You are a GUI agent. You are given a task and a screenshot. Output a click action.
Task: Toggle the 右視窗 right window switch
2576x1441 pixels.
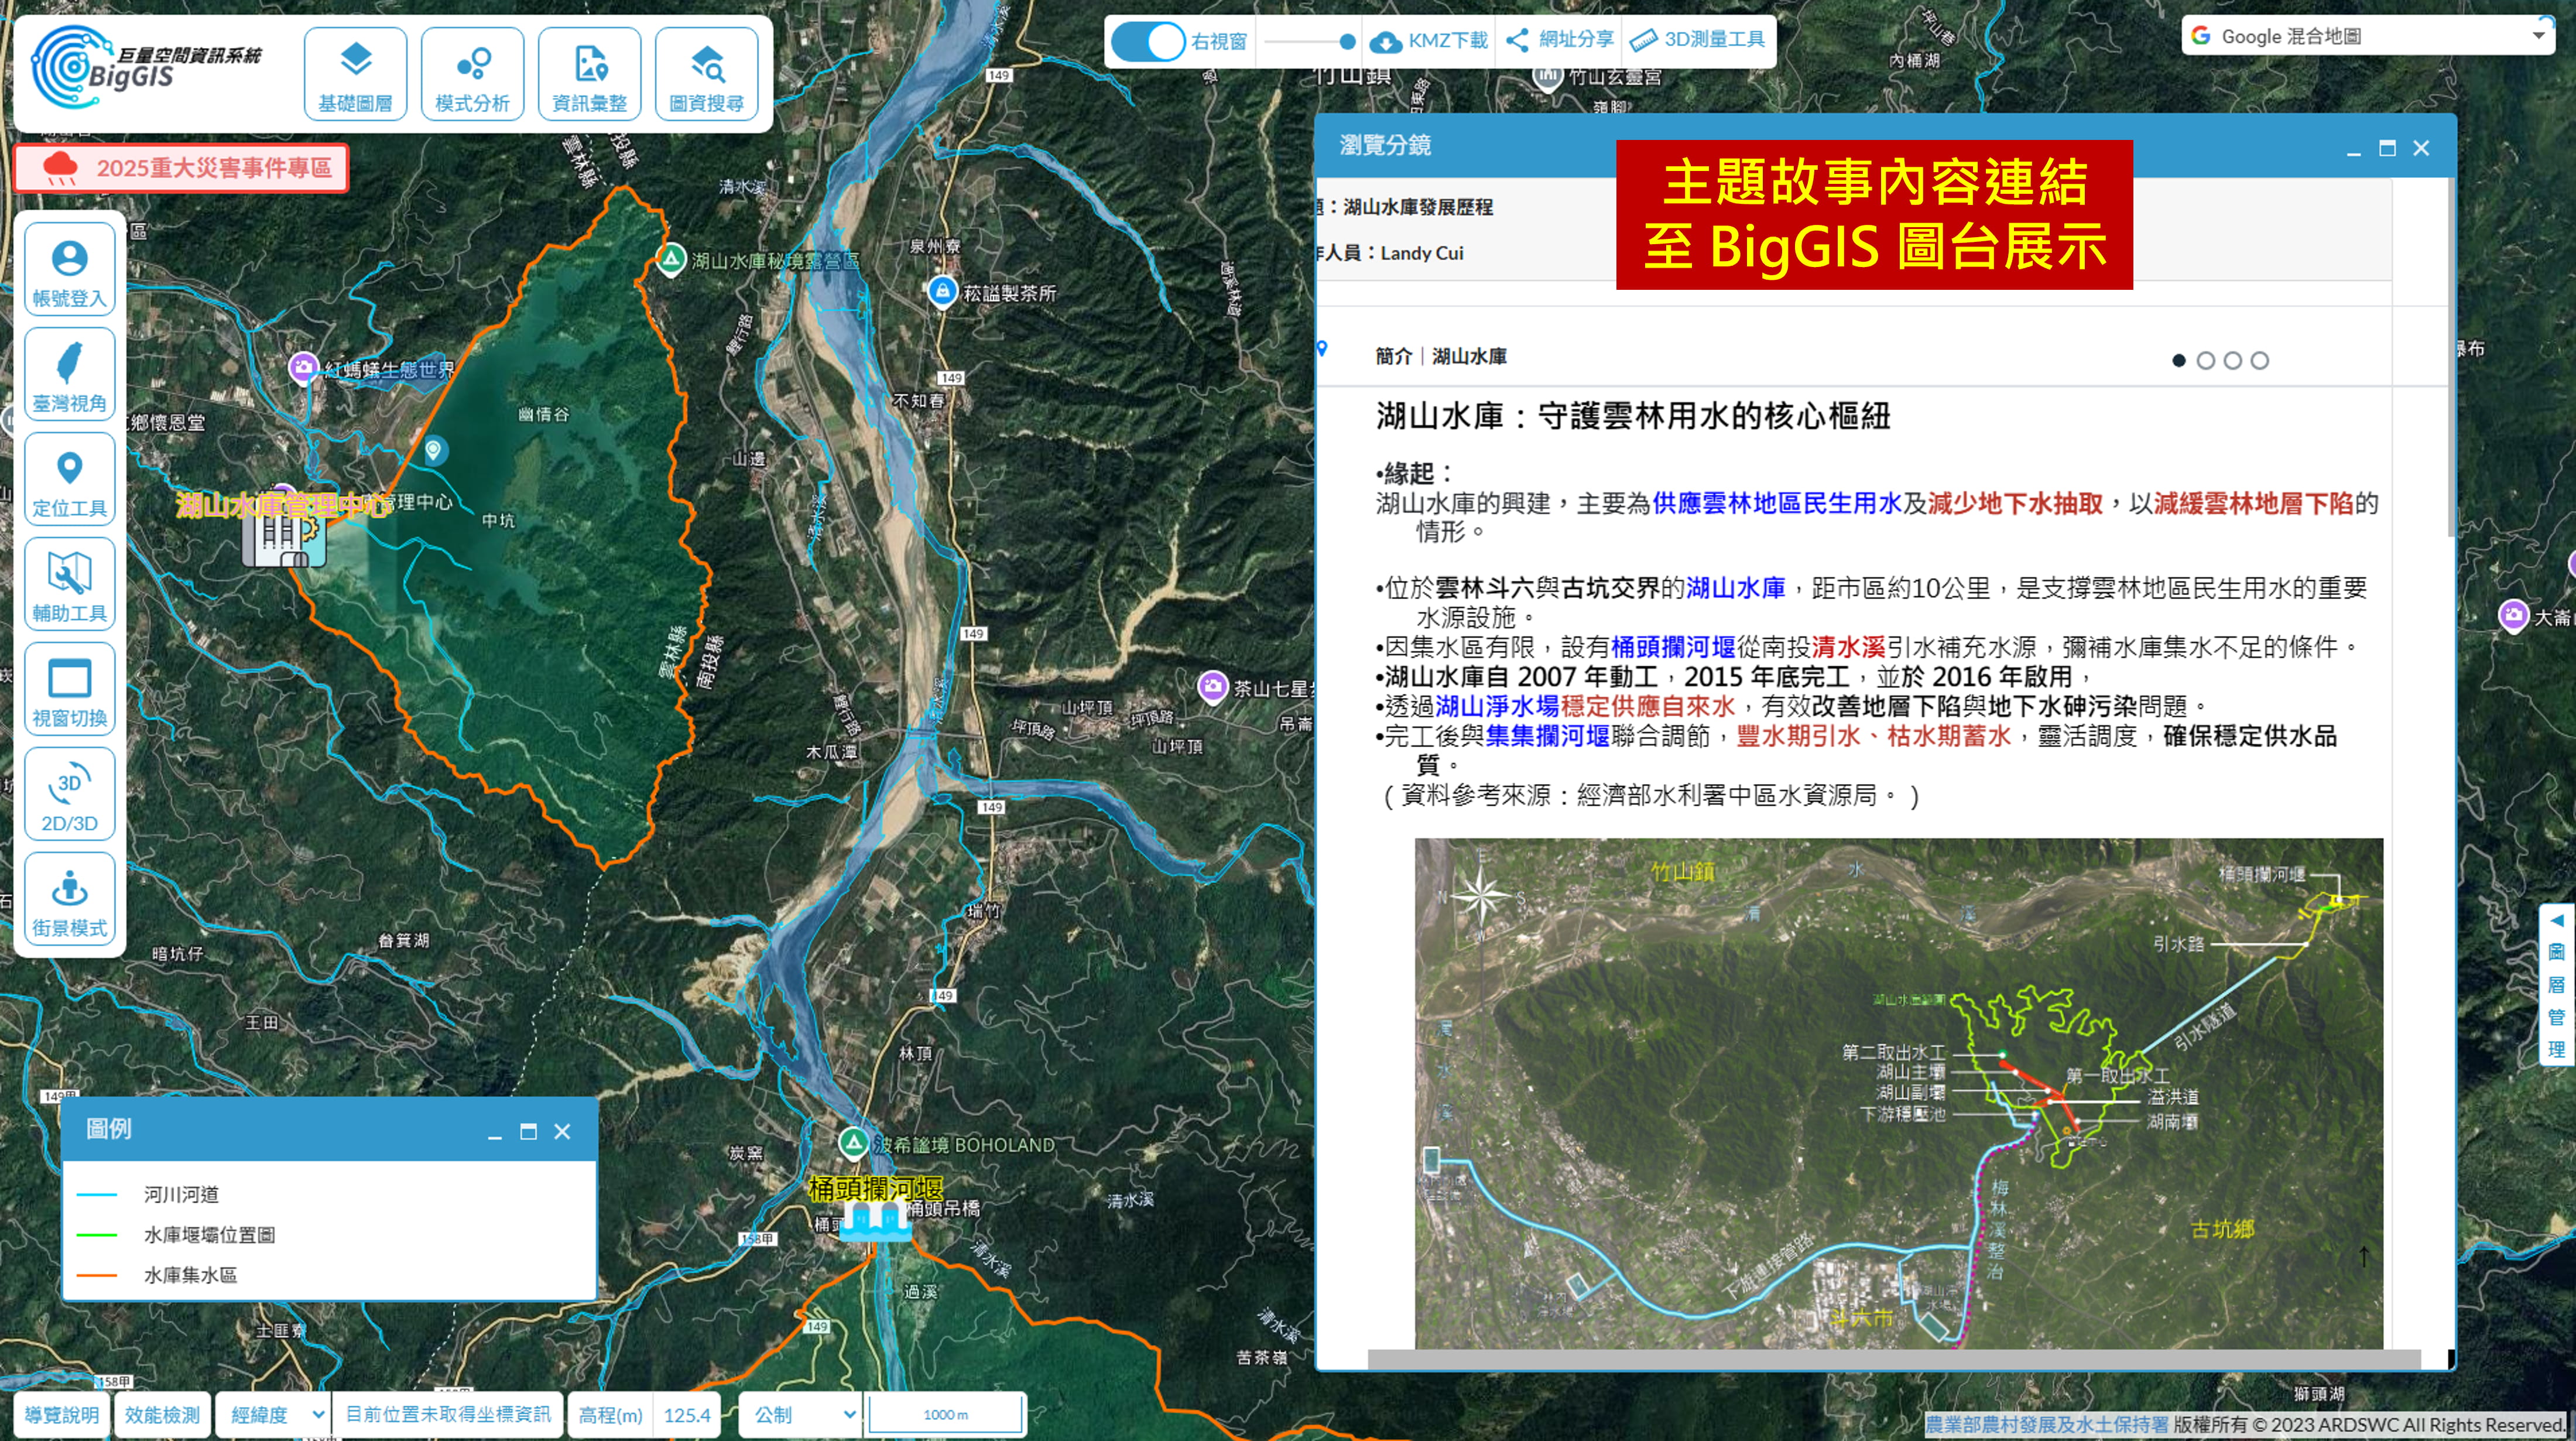pos(1148,41)
